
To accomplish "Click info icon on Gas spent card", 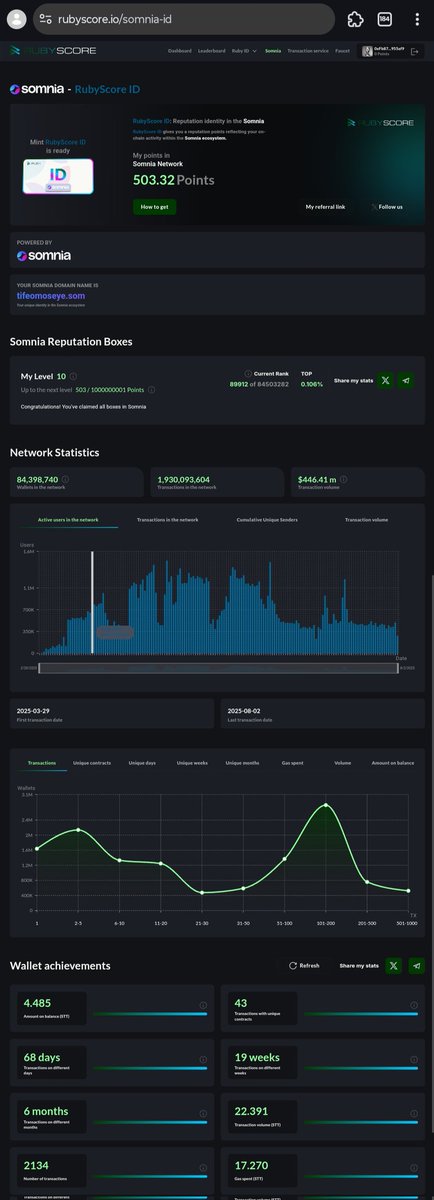I will click(x=412, y=1166).
